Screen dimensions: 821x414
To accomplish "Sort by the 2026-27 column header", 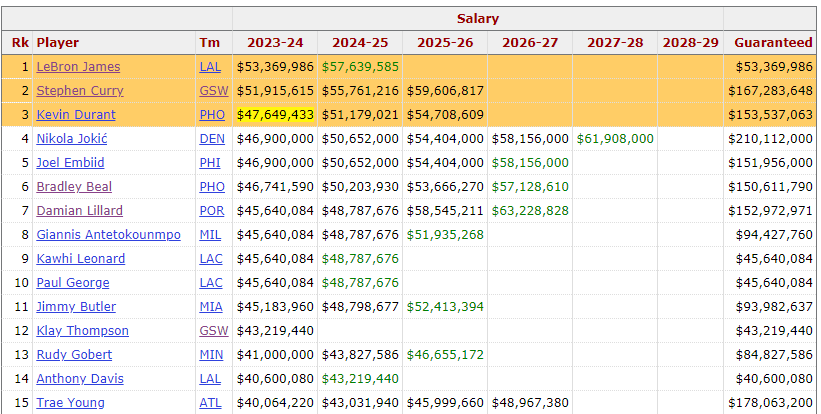I will coord(530,43).
